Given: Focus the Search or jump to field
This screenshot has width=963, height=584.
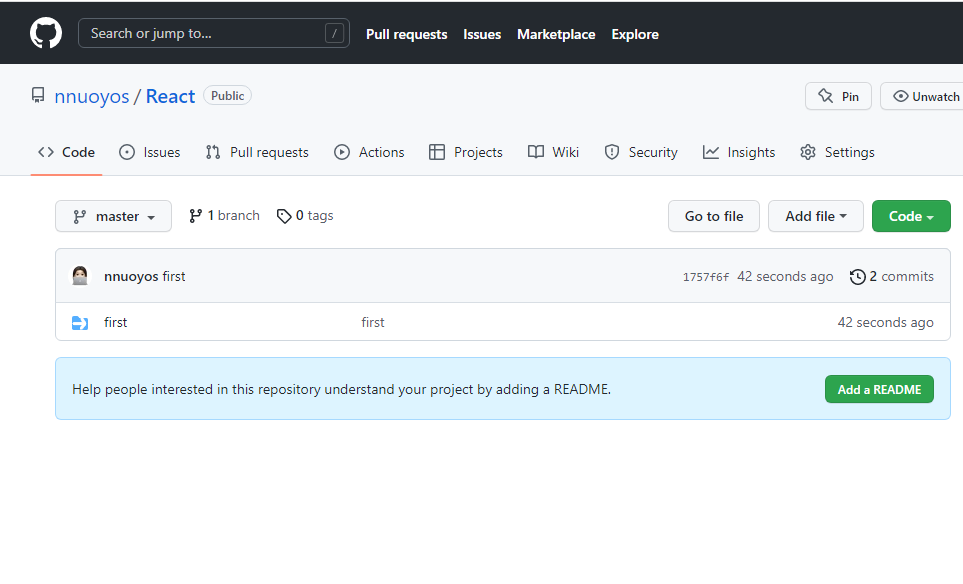Looking at the screenshot, I should (x=214, y=33).
